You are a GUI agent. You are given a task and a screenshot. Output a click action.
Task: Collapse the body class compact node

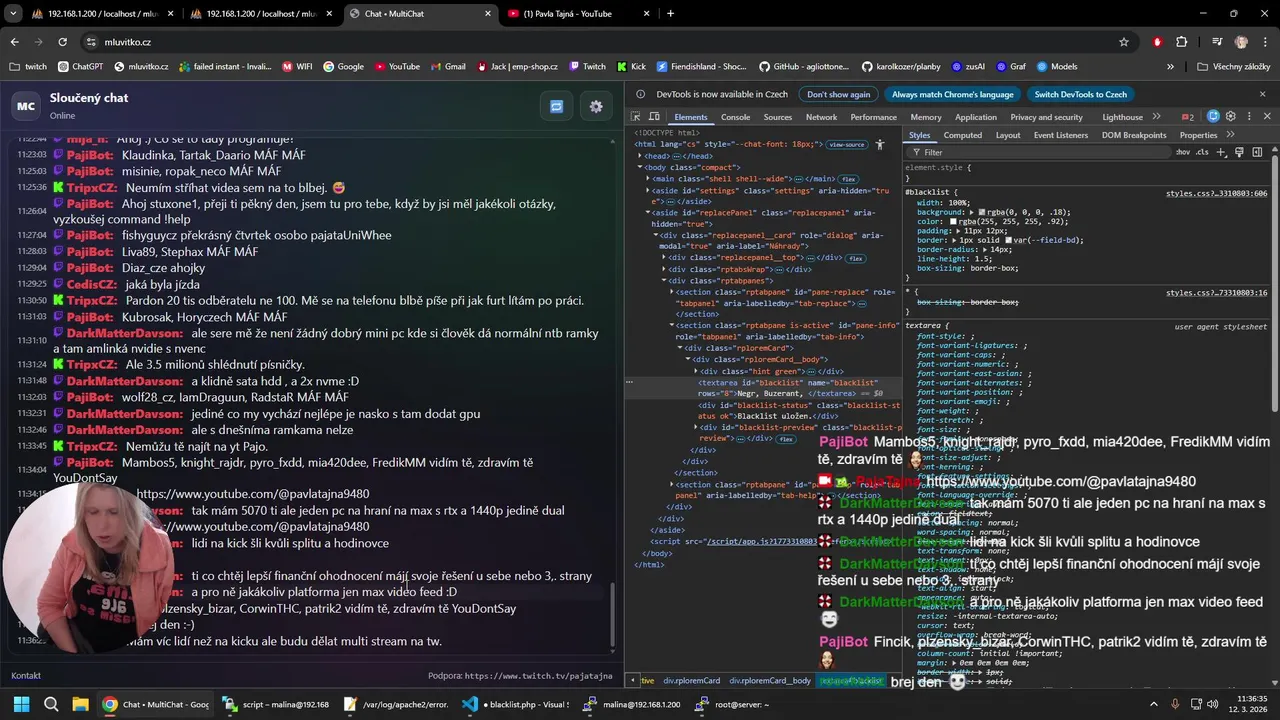641,167
